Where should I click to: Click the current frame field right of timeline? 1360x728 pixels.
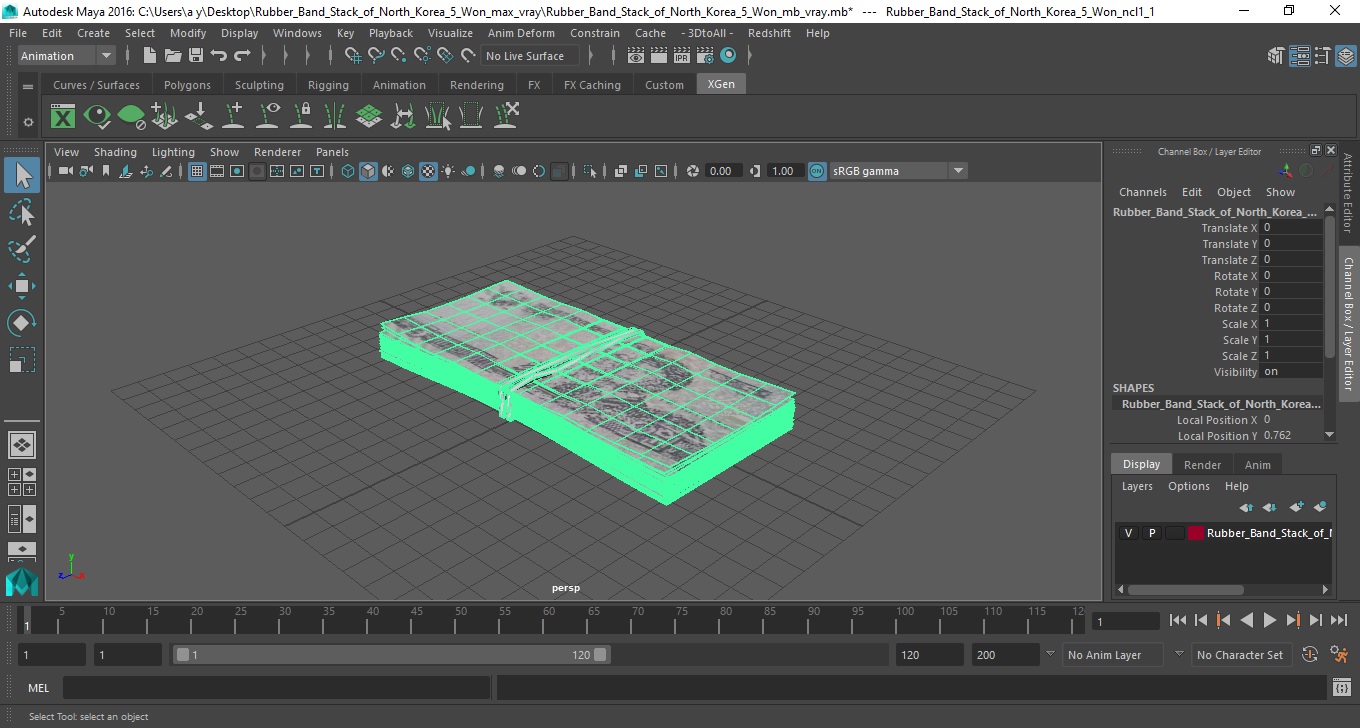point(1126,621)
